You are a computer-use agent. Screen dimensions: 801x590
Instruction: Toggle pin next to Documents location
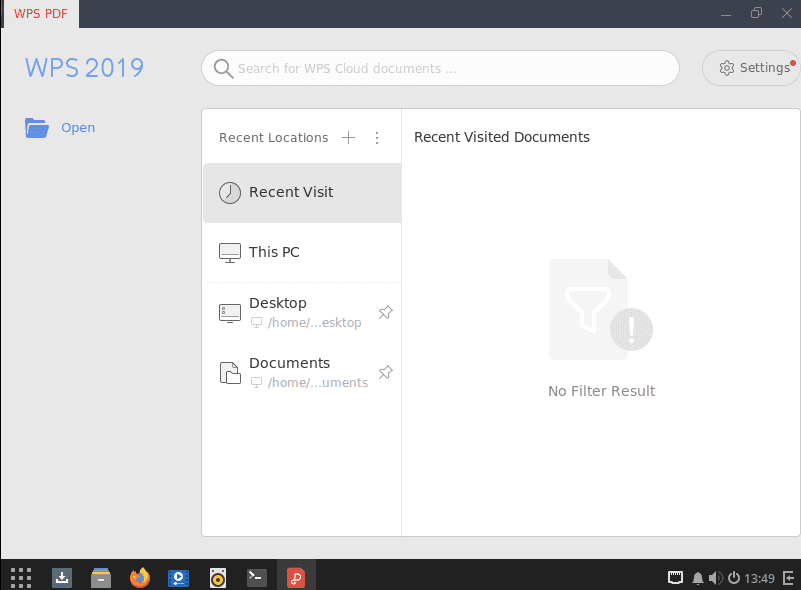point(385,372)
